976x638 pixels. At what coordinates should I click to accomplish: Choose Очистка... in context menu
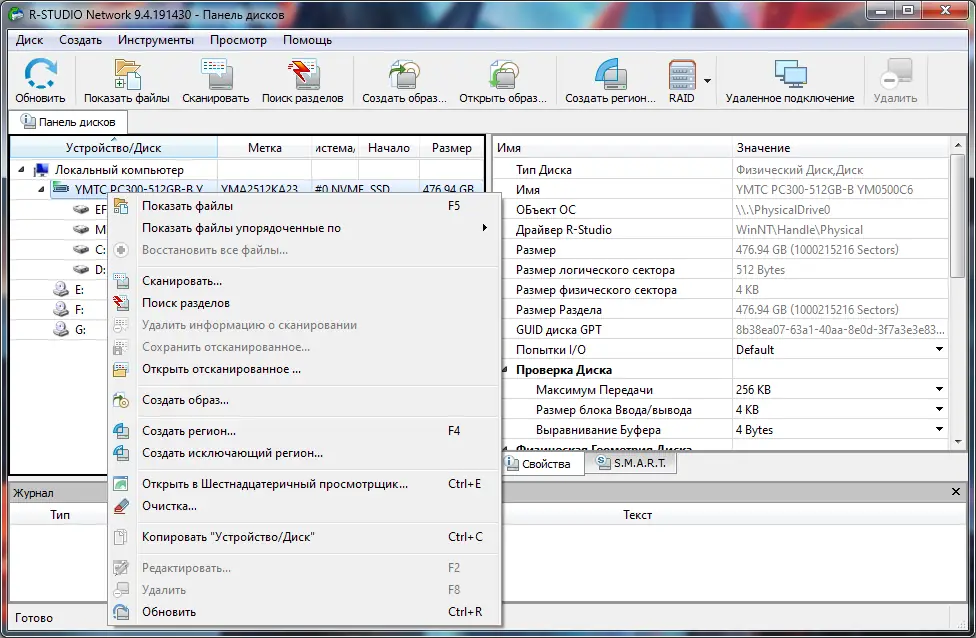304,506
